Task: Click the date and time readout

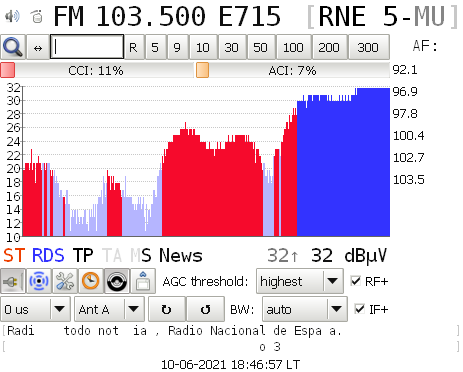Action: (231, 364)
